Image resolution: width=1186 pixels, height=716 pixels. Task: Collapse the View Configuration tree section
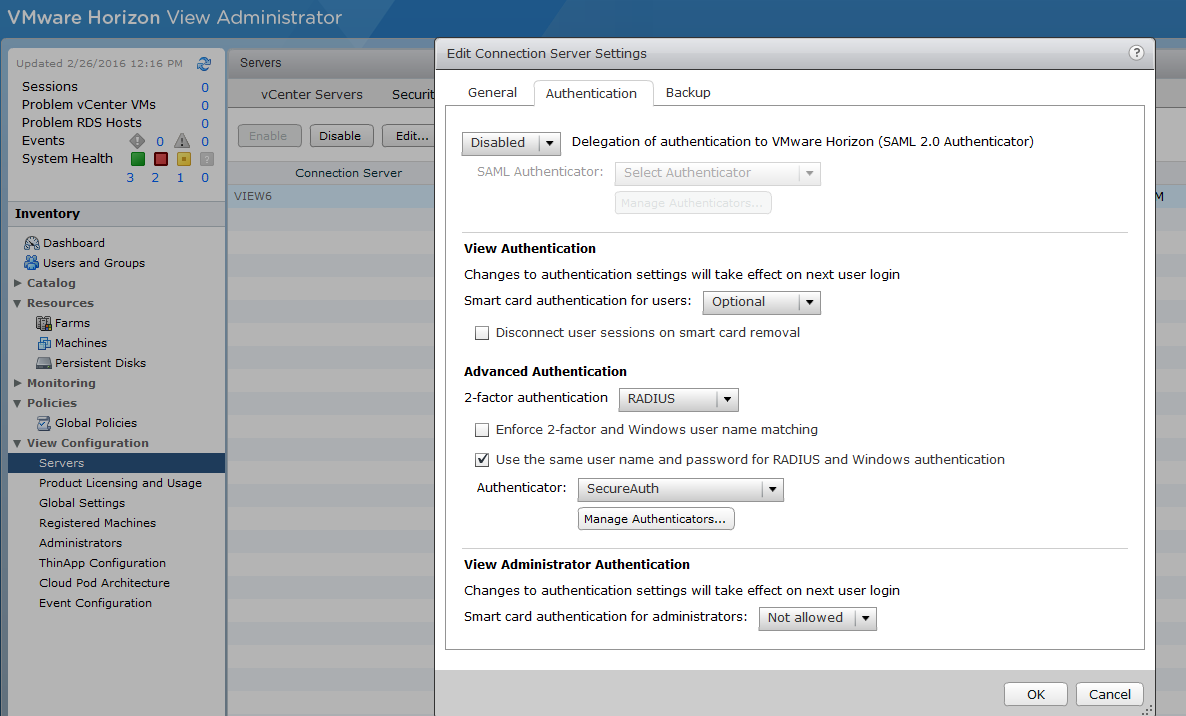18,443
